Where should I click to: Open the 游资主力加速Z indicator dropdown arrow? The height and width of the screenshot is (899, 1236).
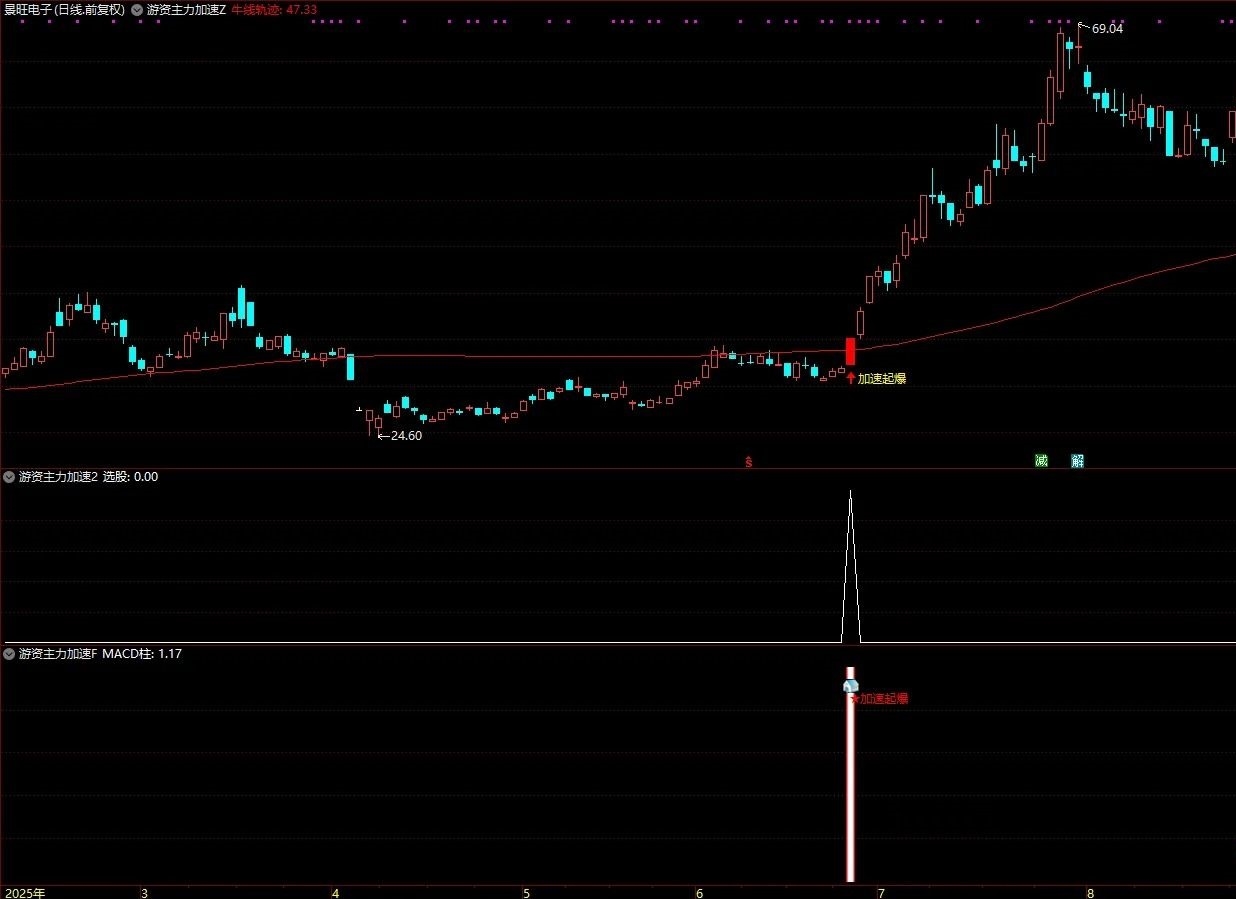tap(137, 9)
